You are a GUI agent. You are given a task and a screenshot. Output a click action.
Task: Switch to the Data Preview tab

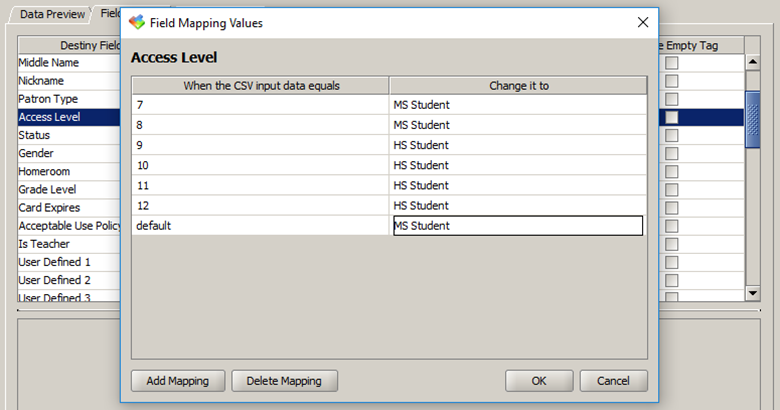(53, 14)
